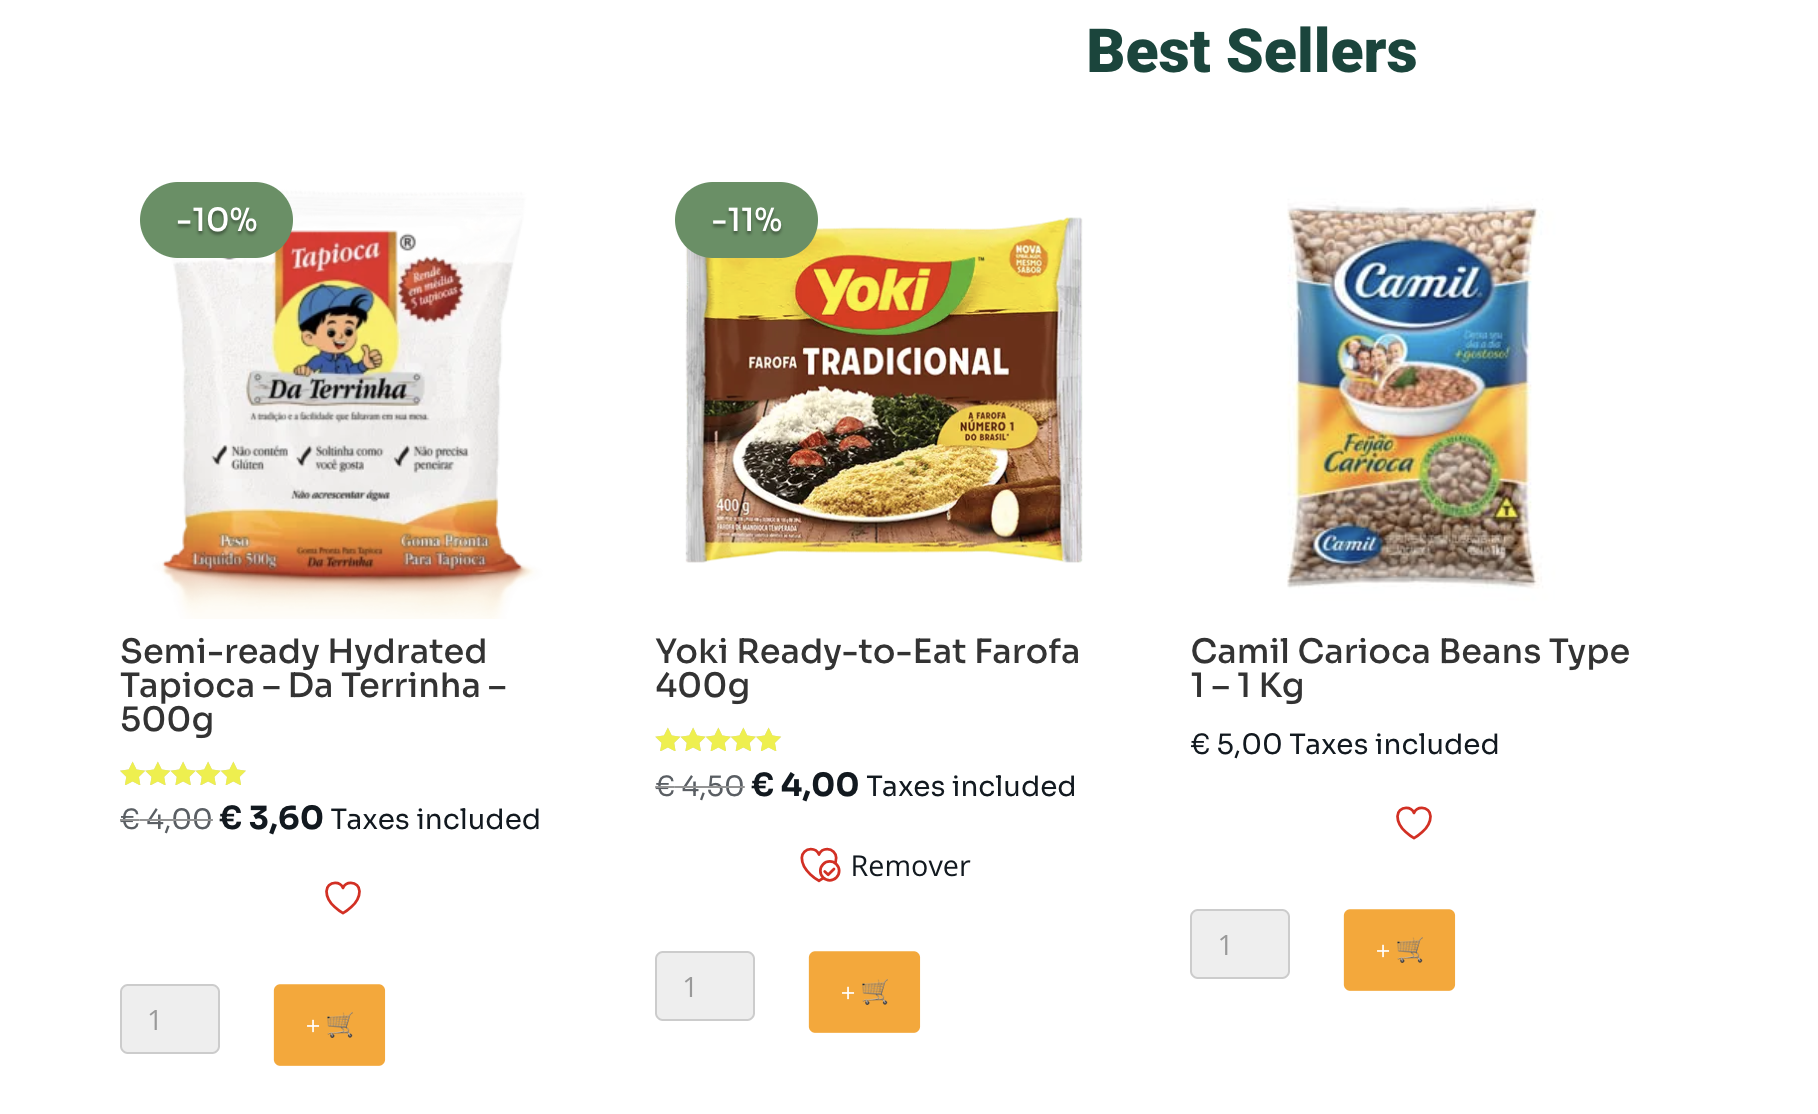
Task: Open Semi-ready Hydrated Tapioca product title
Action: coord(312,685)
